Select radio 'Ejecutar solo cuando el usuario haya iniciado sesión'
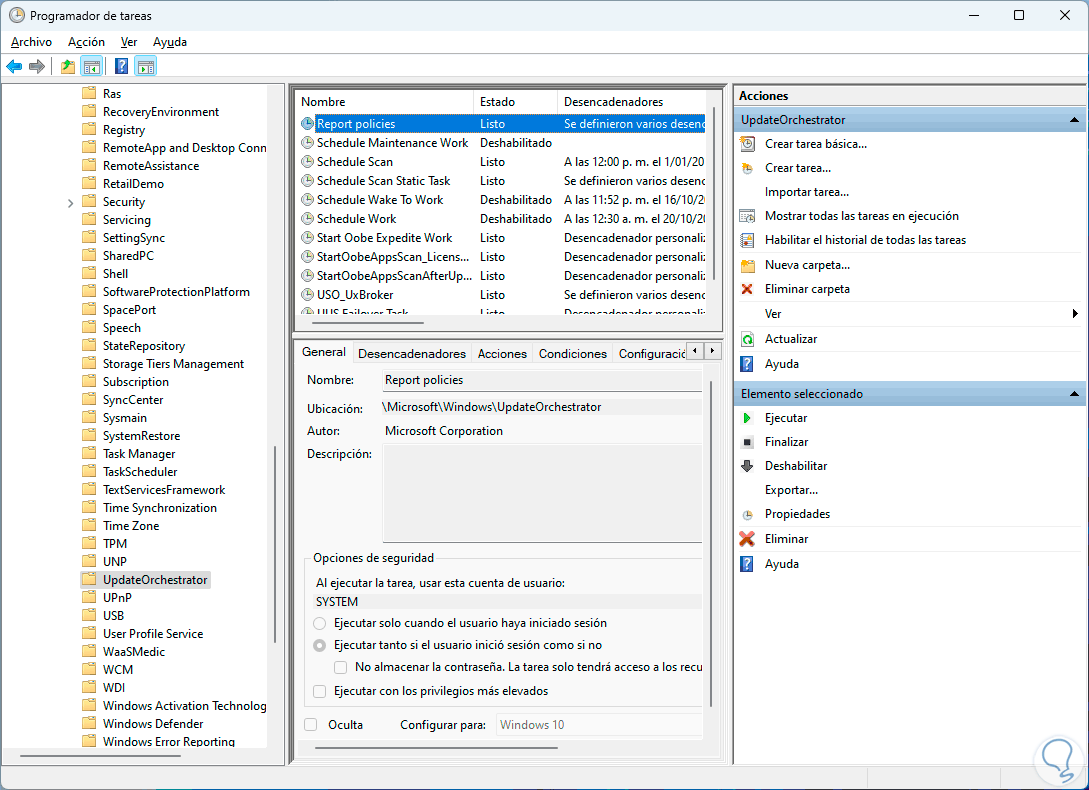The height and width of the screenshot is (790, 1089). [x=319, y=623]
